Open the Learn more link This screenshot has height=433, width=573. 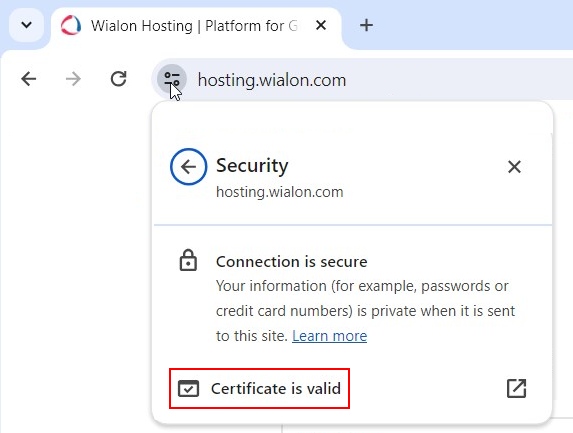tap(330, 336)
